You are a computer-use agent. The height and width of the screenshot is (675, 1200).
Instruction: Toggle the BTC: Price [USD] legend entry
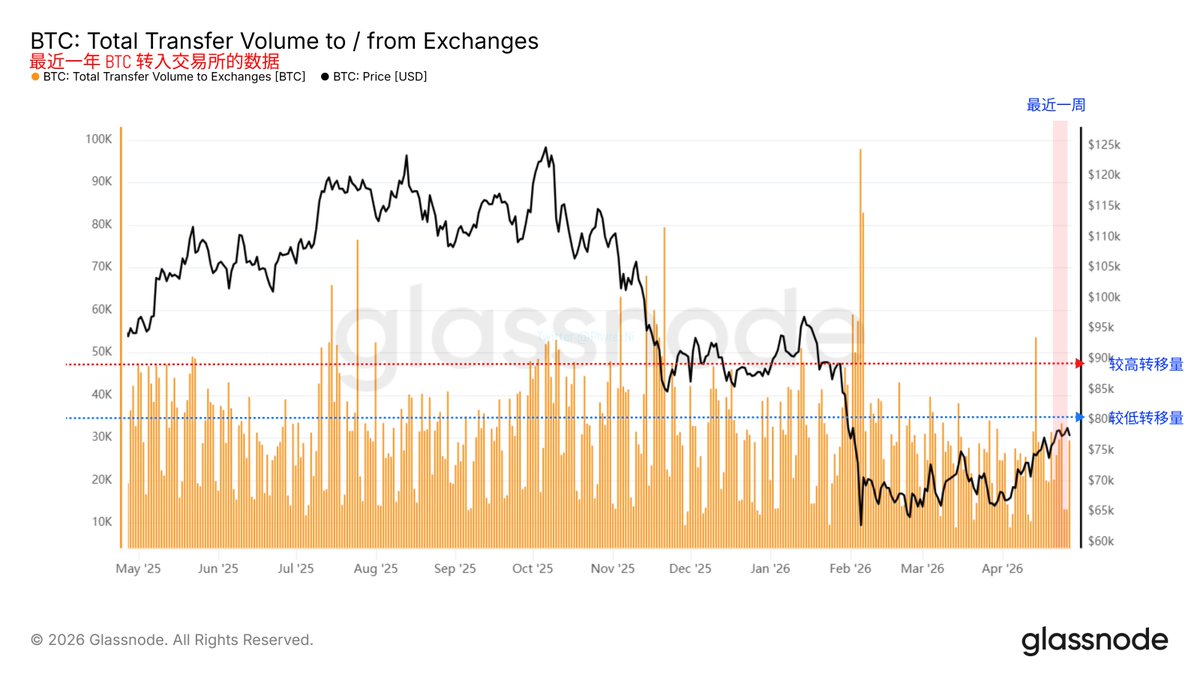pyautogui.click(x=380, y=77)
